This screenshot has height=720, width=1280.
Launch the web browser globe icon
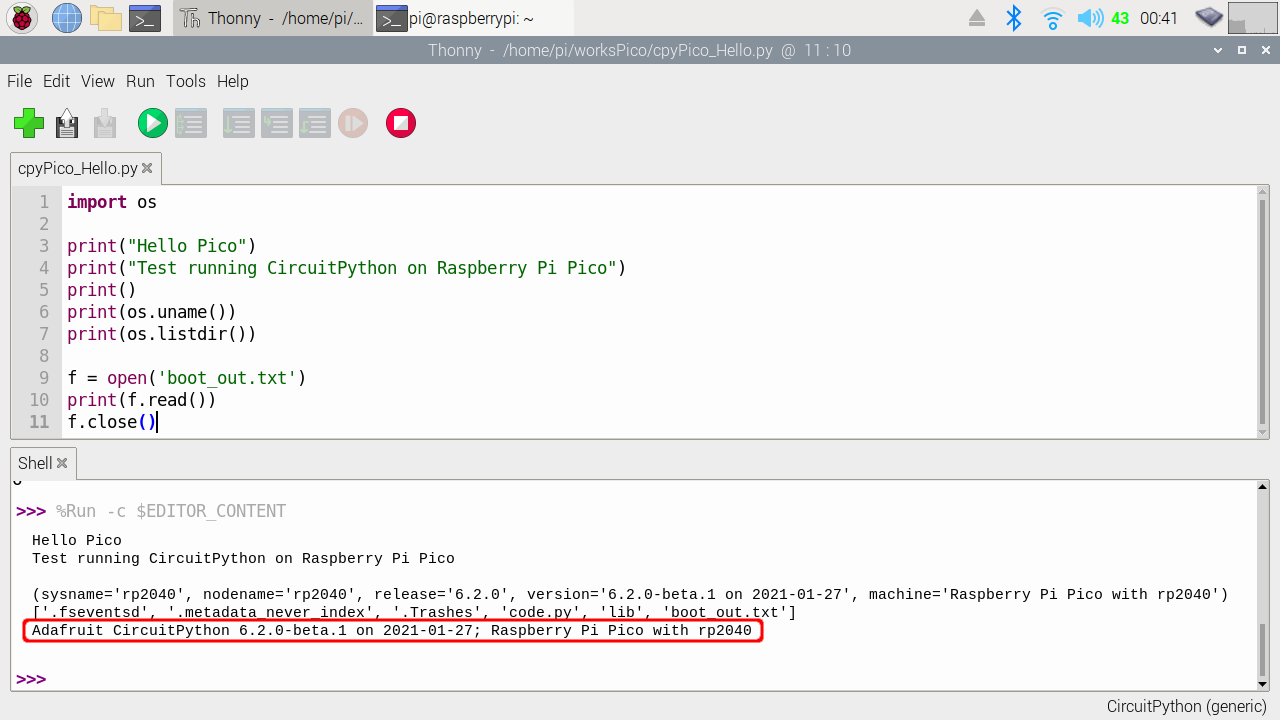coord(66,18)
